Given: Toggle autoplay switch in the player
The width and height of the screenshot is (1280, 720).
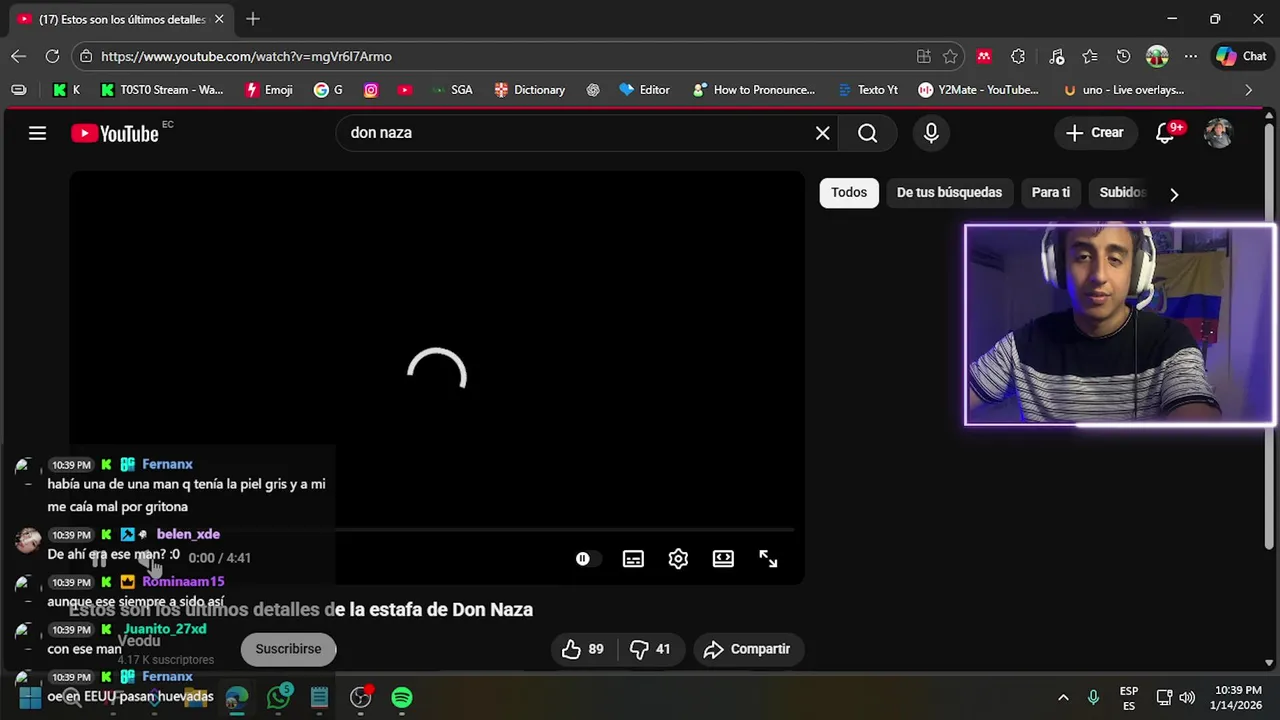Looking at the screenshot, I should [x=586, y=559].
